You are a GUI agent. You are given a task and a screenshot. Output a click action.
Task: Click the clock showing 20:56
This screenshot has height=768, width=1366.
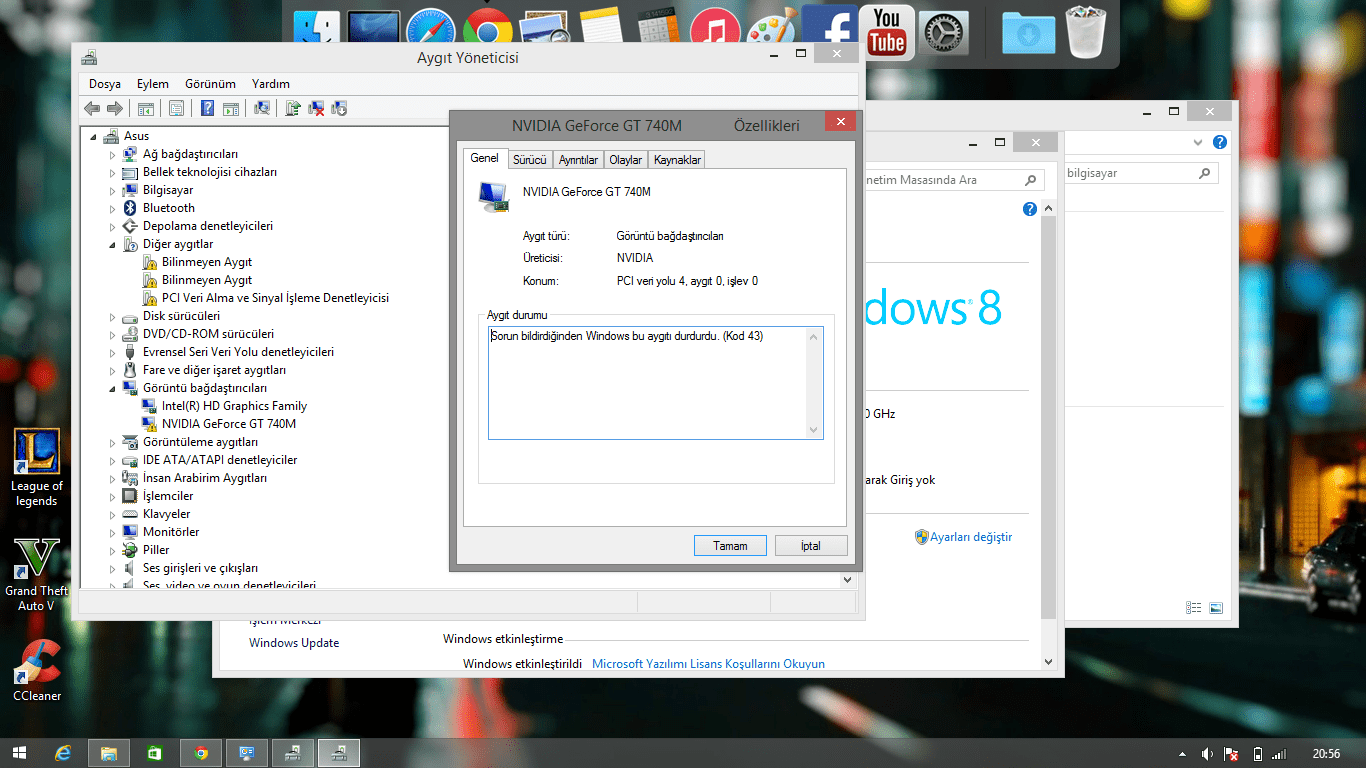(1326, 754)
